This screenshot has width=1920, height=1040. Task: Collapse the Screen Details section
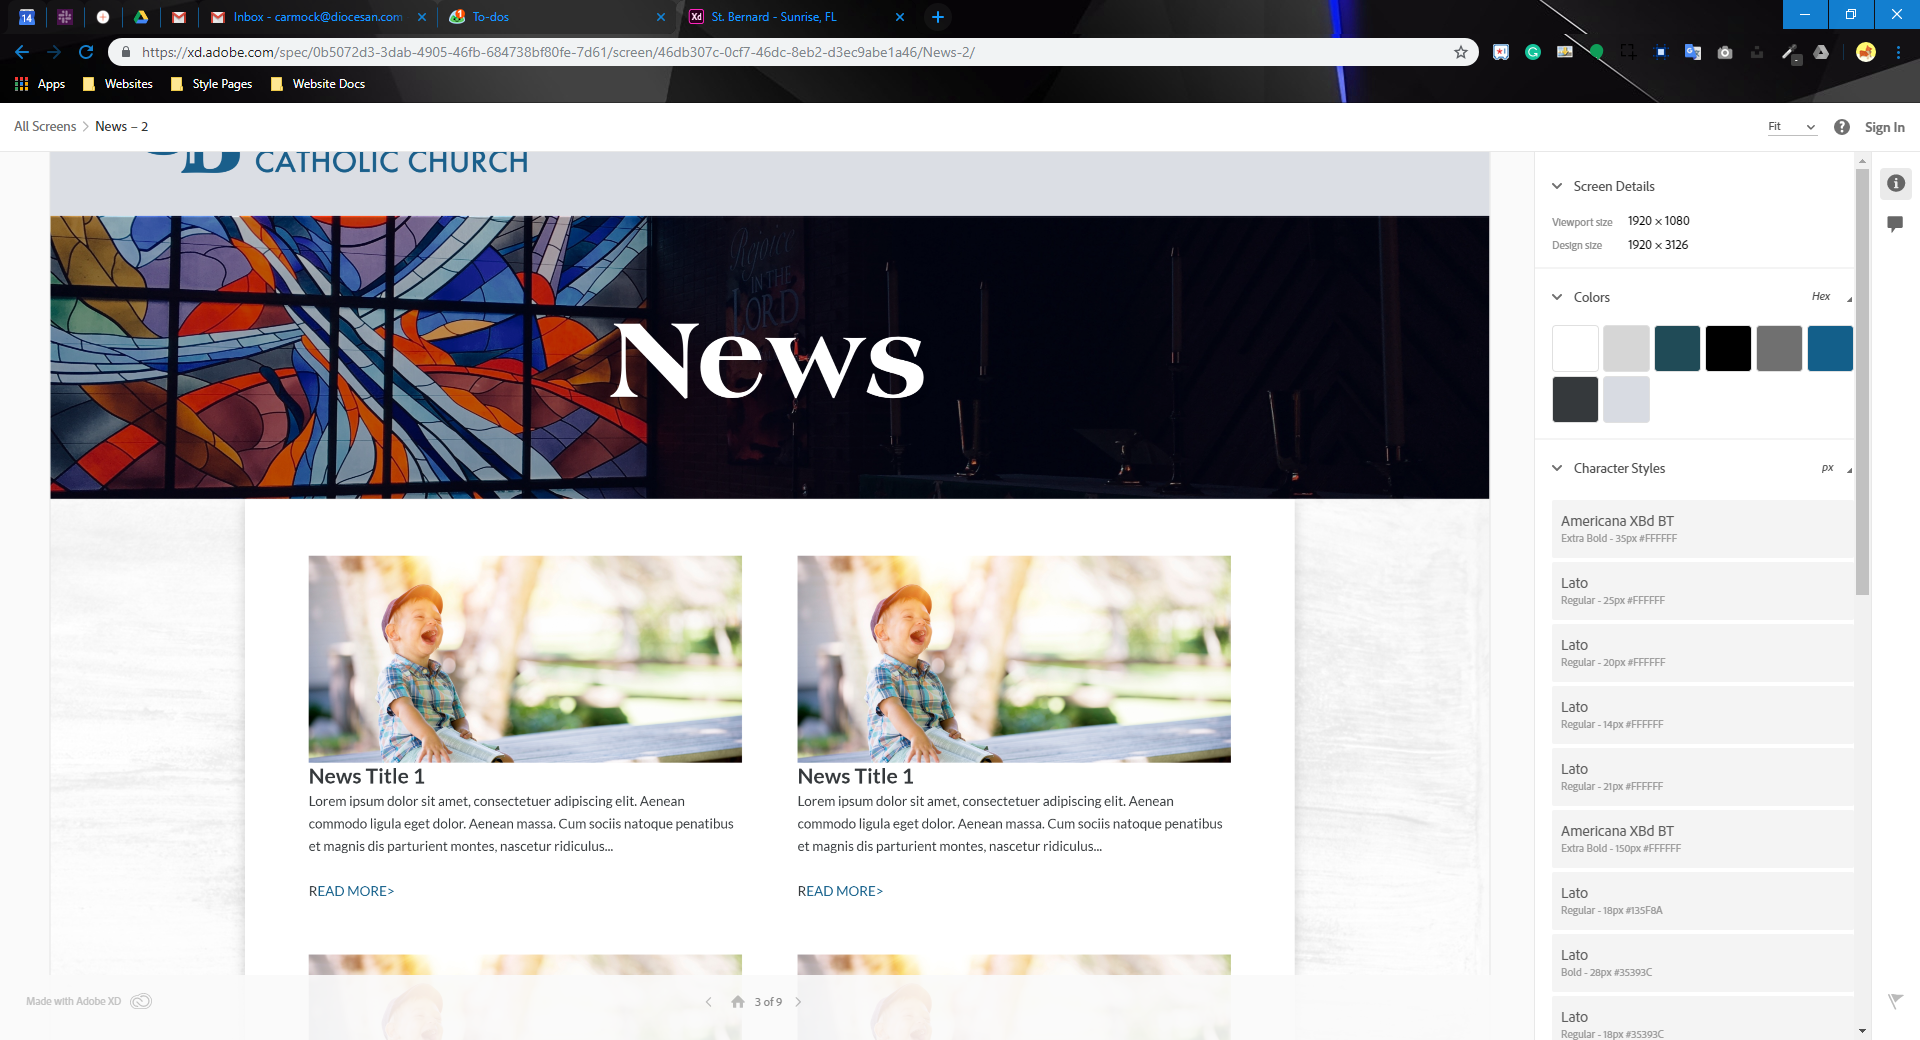pos(1557,186)
